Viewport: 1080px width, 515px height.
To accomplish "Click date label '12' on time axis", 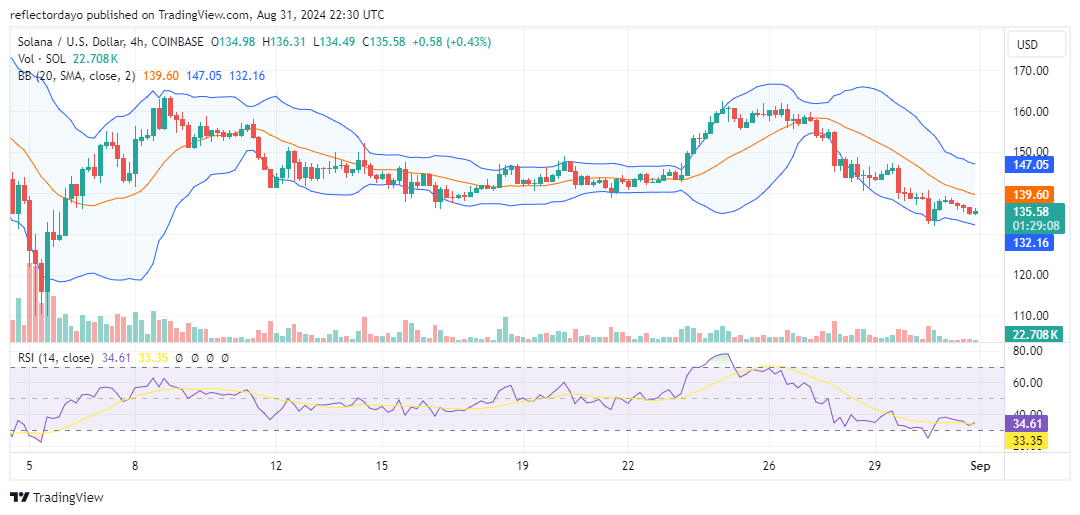I will click(276, 466).
